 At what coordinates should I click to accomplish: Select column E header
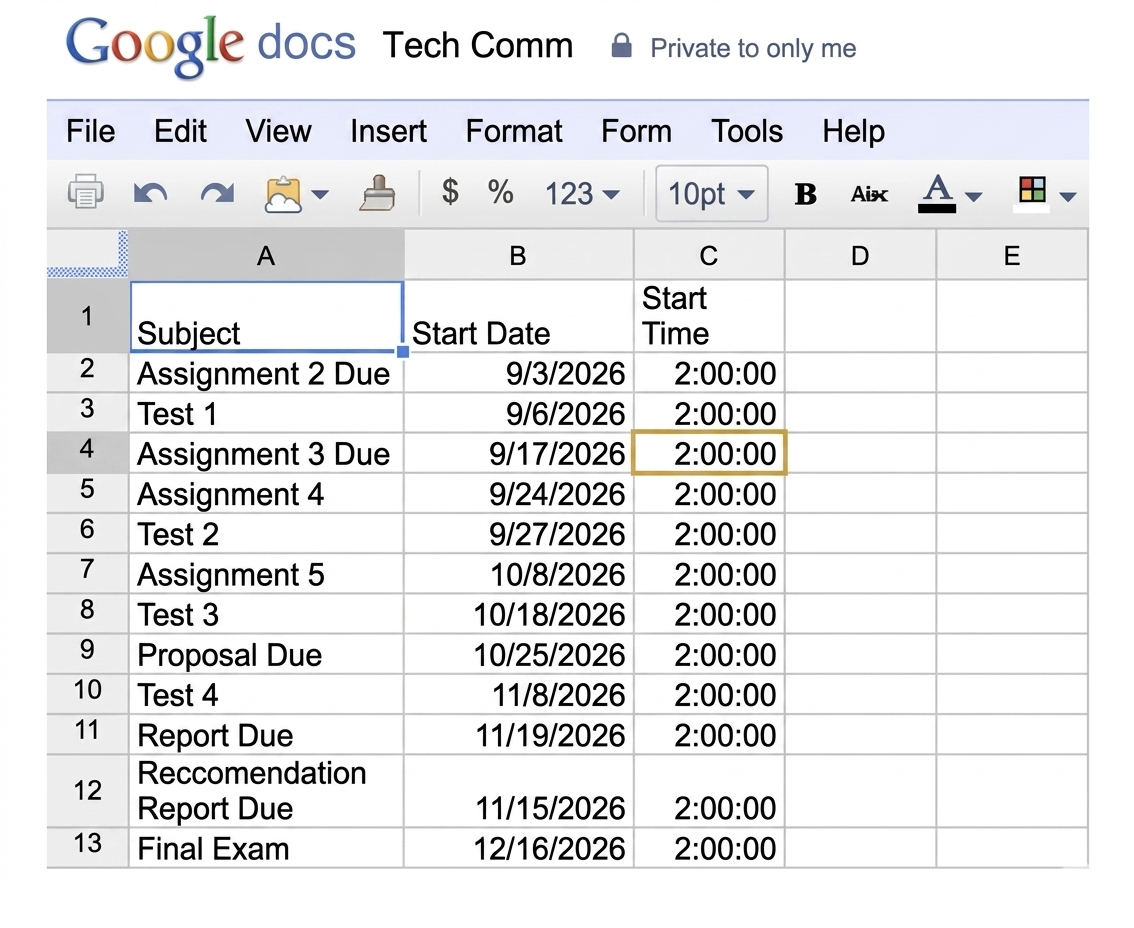click(1012, 255)
